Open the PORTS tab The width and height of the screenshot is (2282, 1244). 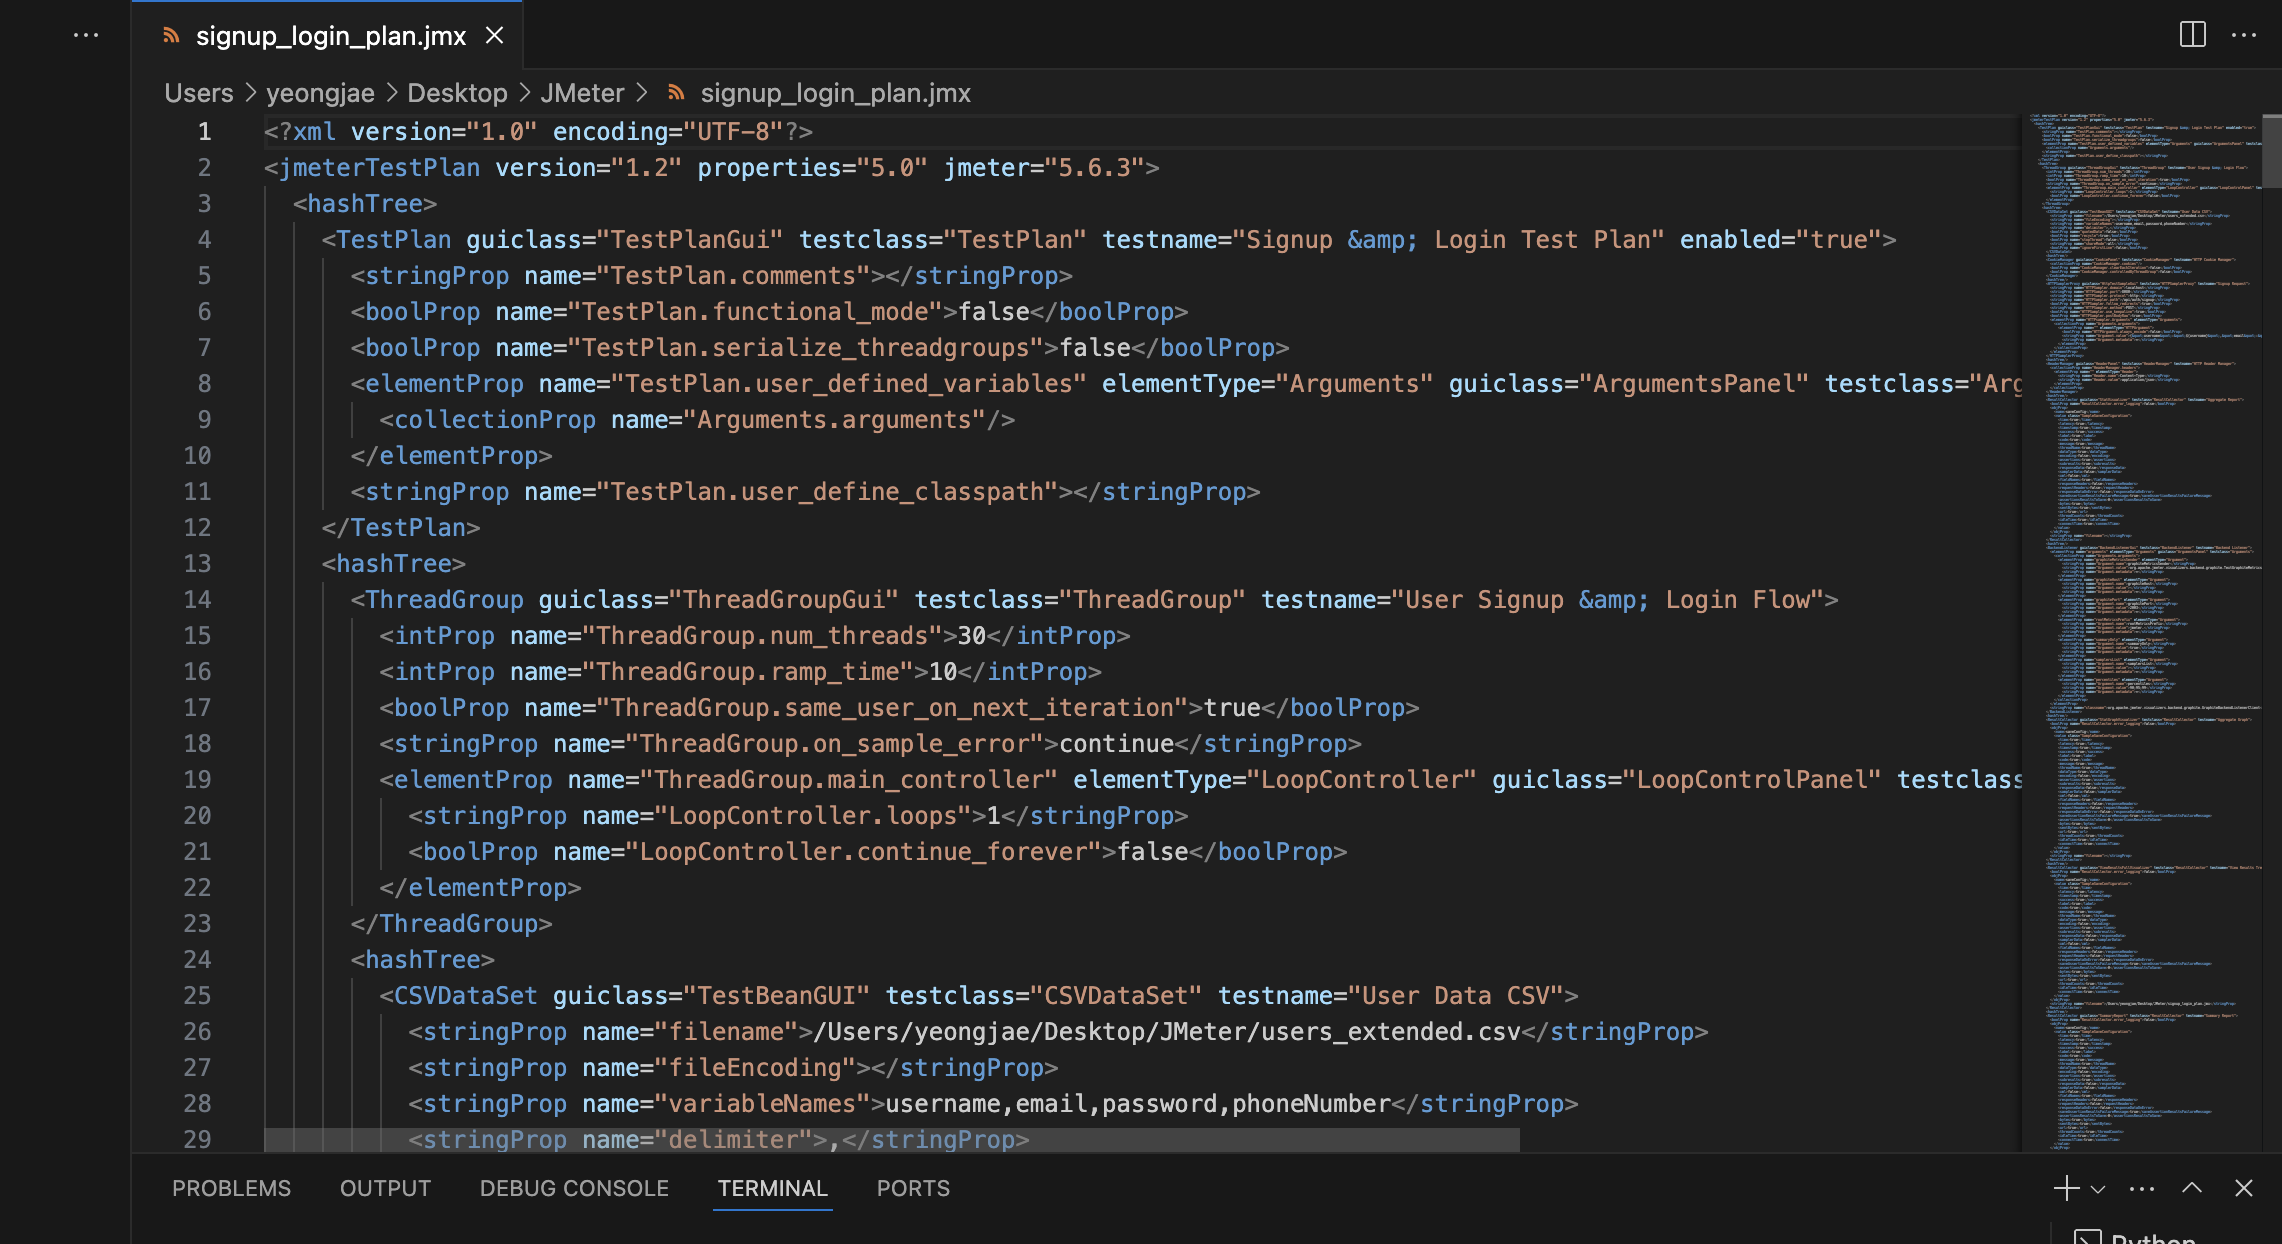[x=913, y=1188]
